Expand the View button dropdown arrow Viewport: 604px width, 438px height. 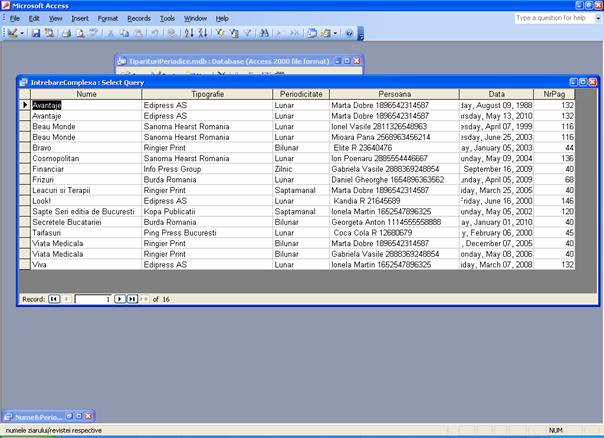tap(22, 33)
